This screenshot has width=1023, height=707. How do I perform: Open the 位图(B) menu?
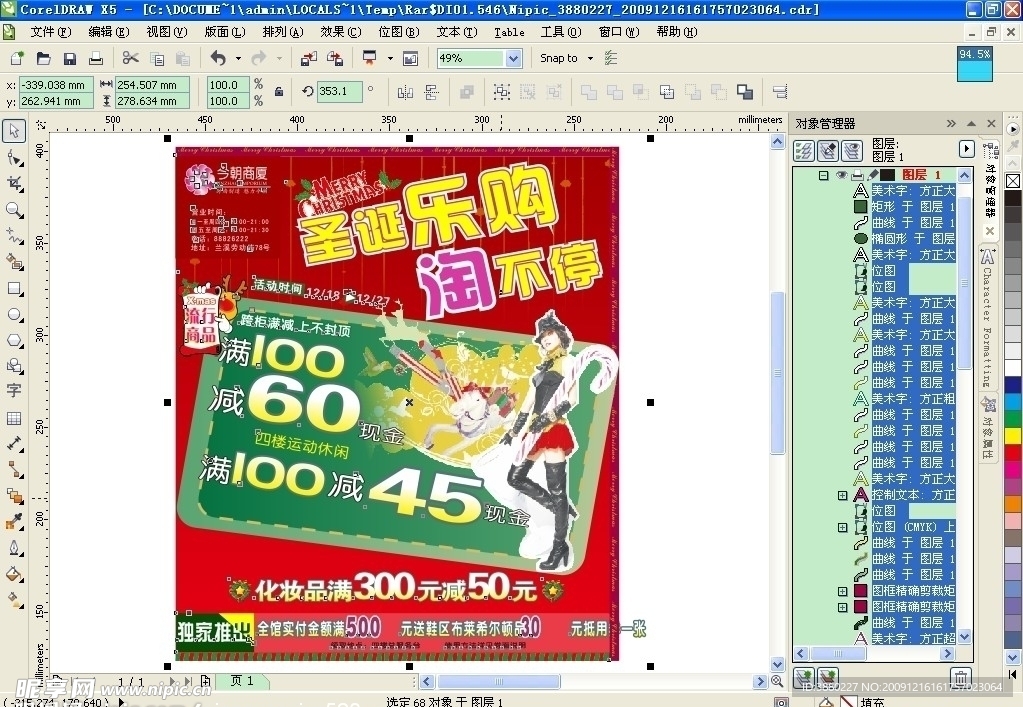coord(399,31)
